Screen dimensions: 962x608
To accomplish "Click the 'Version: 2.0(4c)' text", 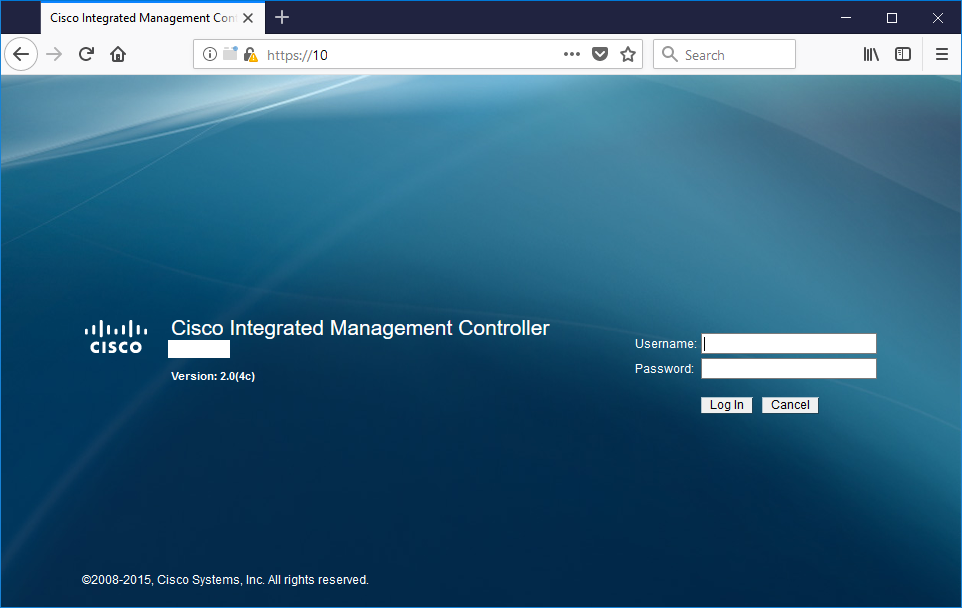I will point(213,376).
